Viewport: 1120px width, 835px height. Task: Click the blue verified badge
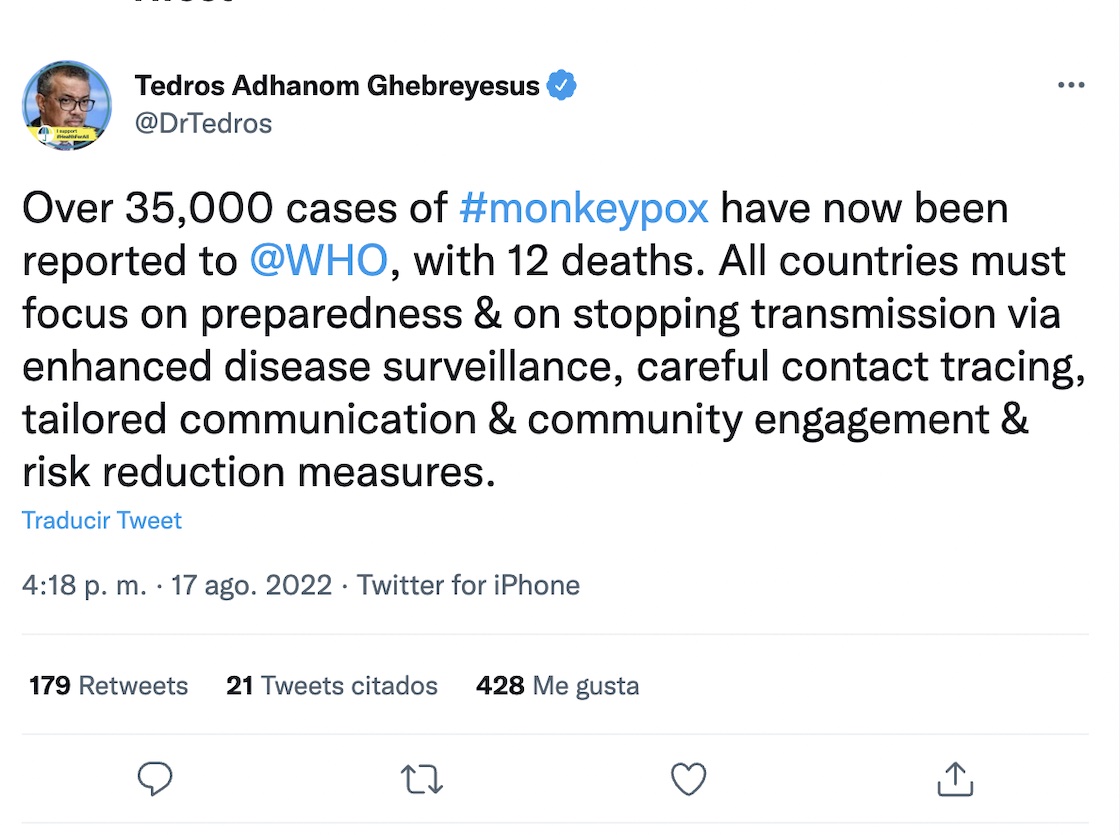tap(563, 87)
